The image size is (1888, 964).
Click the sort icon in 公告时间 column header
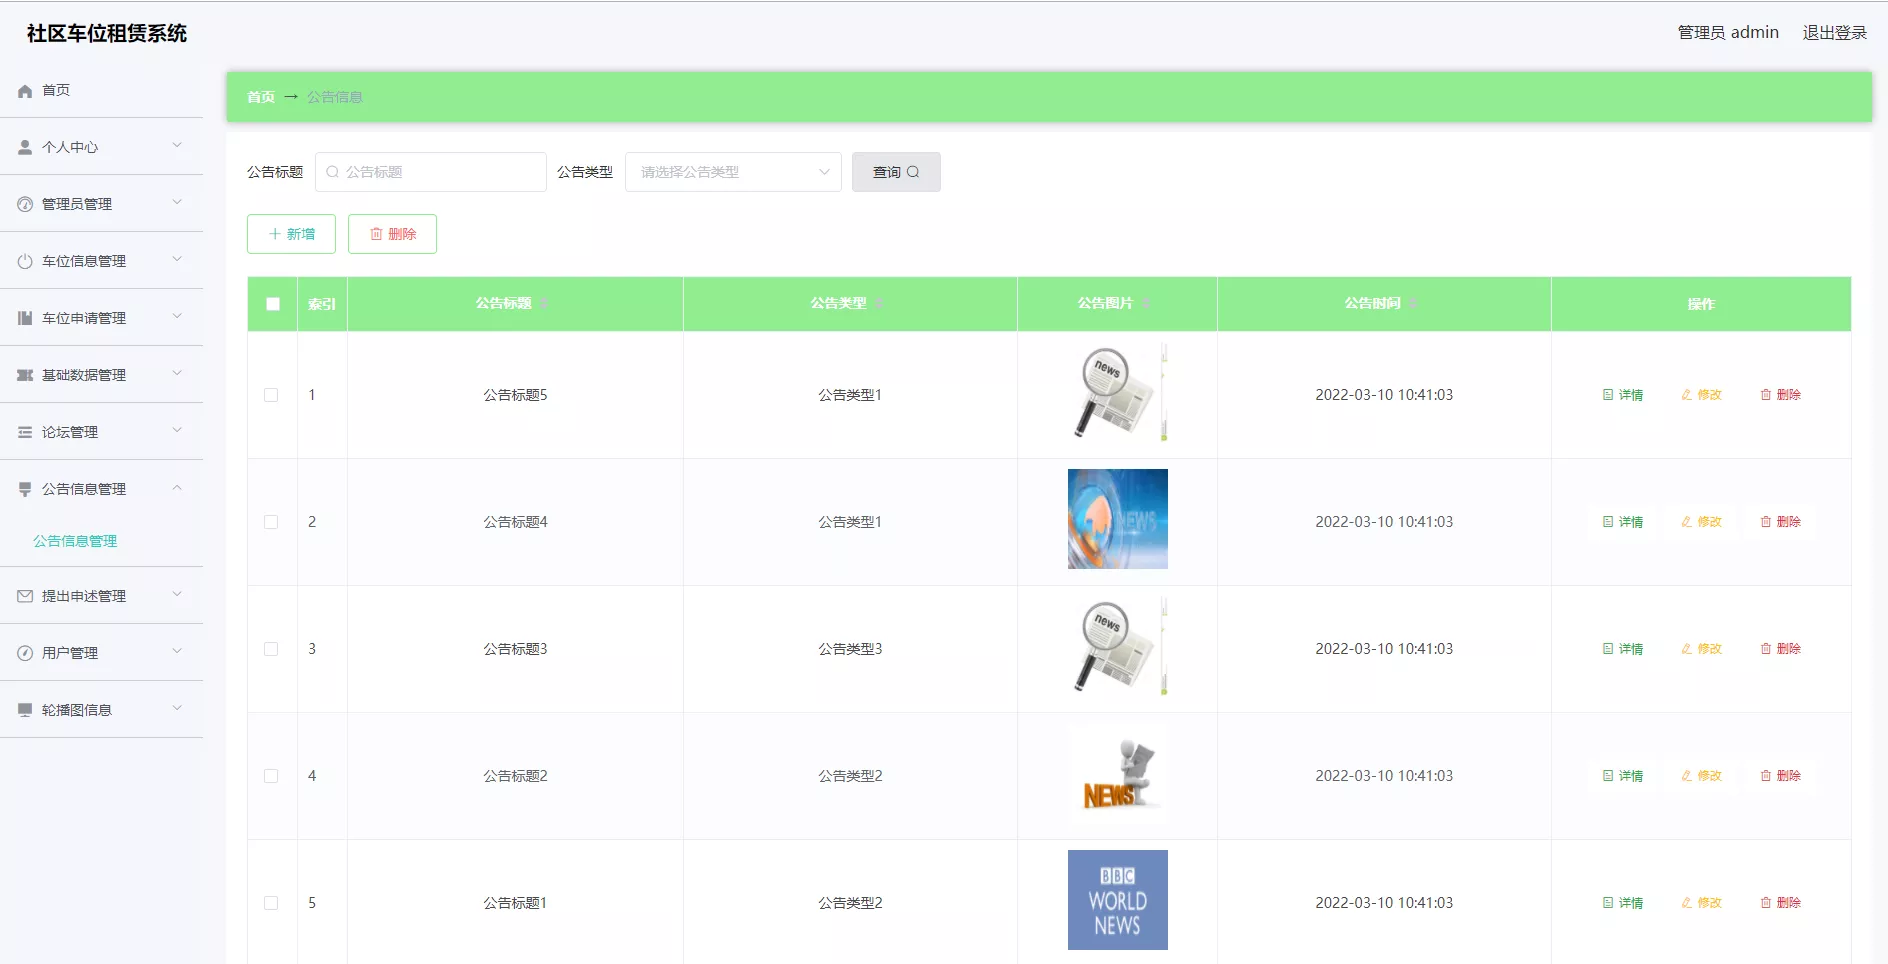pos(1413,303)
